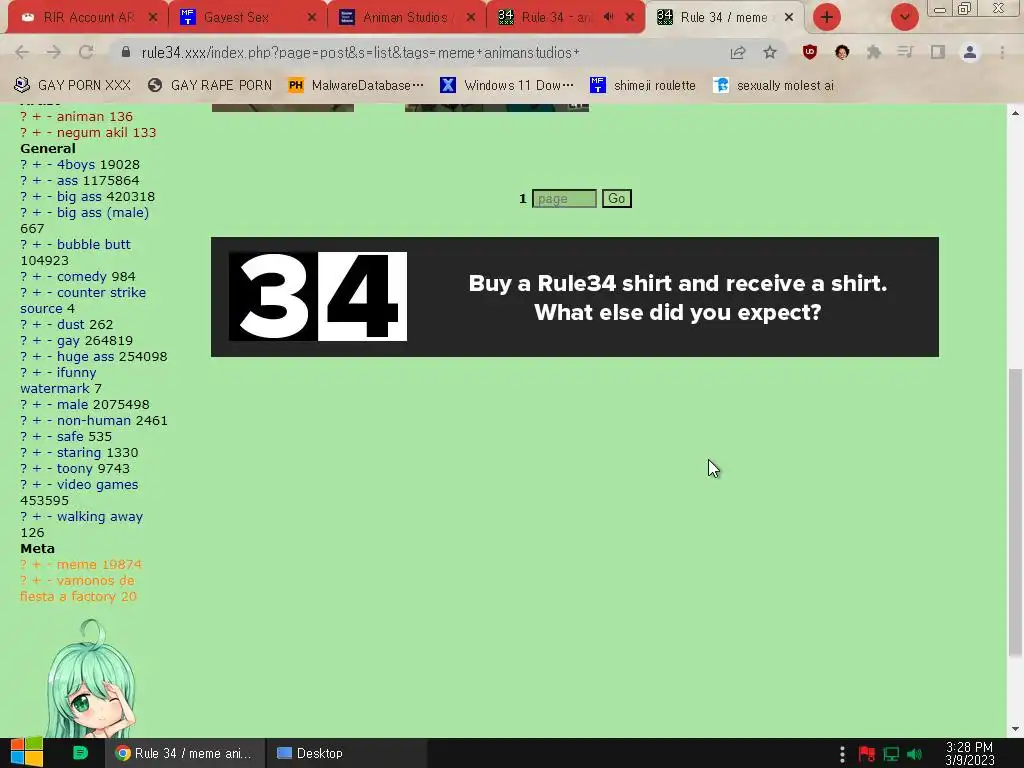This screenshot has width=1024, height=768.
Task: Open the staring tag link
Action: (79, 453)
